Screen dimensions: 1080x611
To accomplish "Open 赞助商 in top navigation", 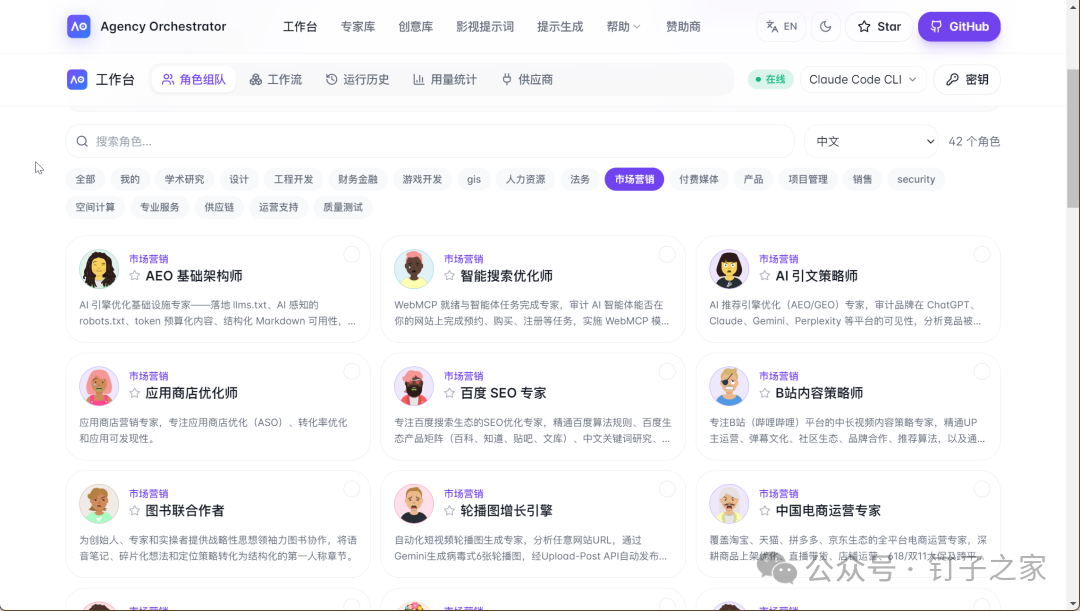I will (x=683, y=26).
